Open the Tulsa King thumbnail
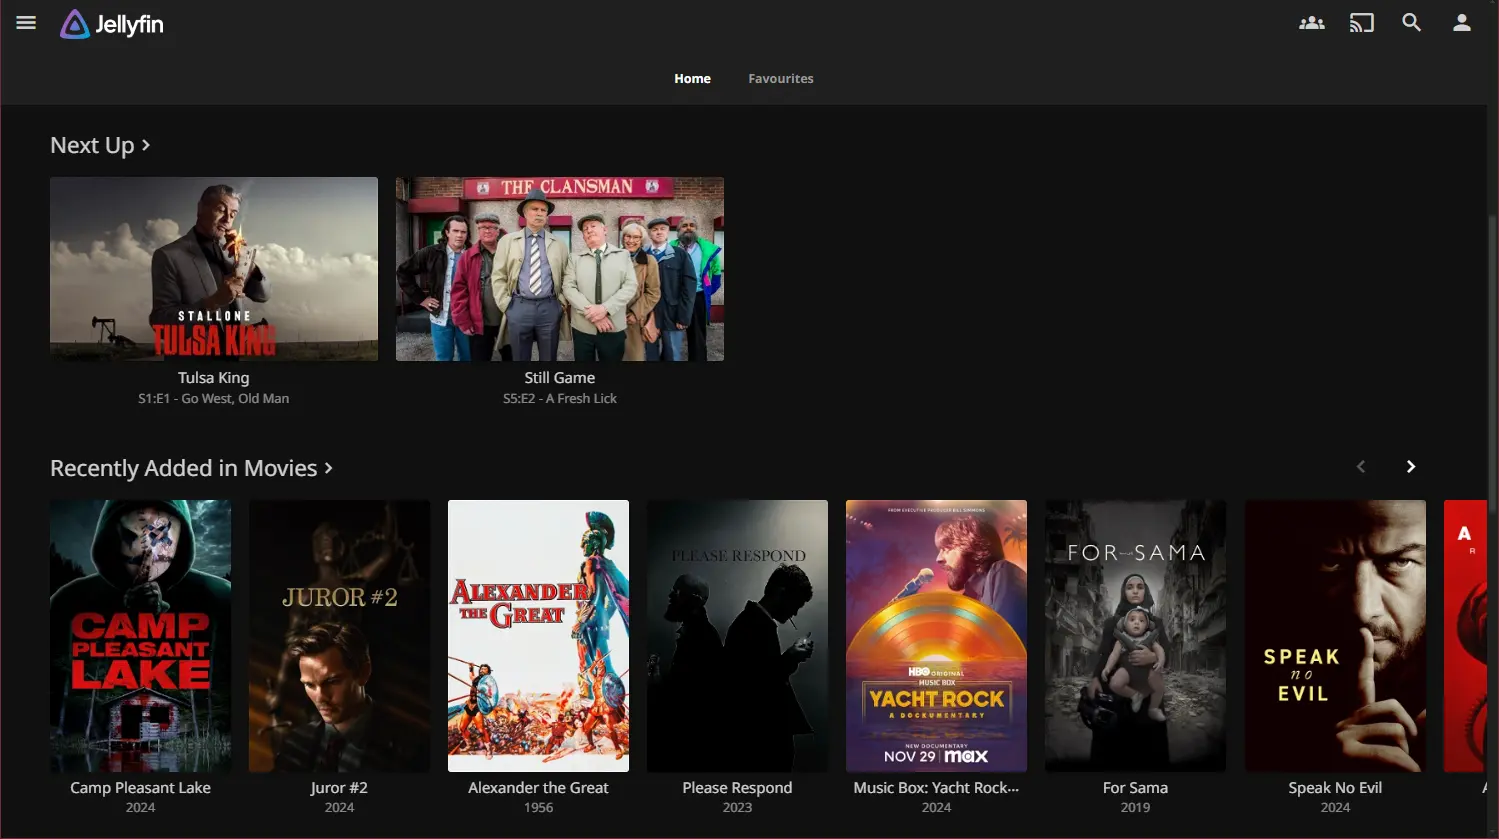This screenshot has height=839, width=1499. coord(214,269)
